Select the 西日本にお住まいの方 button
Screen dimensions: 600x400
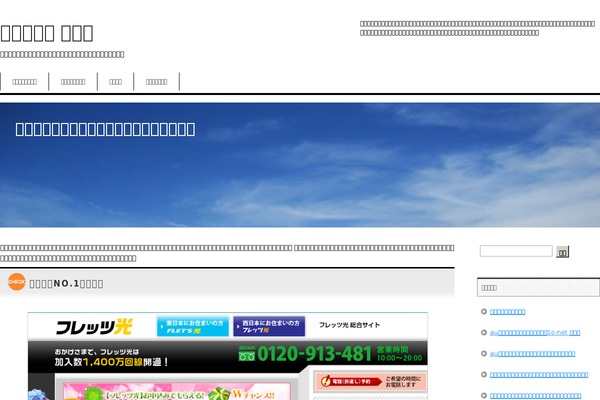[269, 326]
